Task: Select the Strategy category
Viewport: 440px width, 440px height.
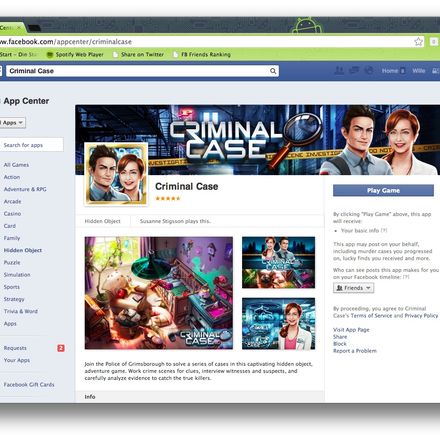Action: [x=14, y=299]
